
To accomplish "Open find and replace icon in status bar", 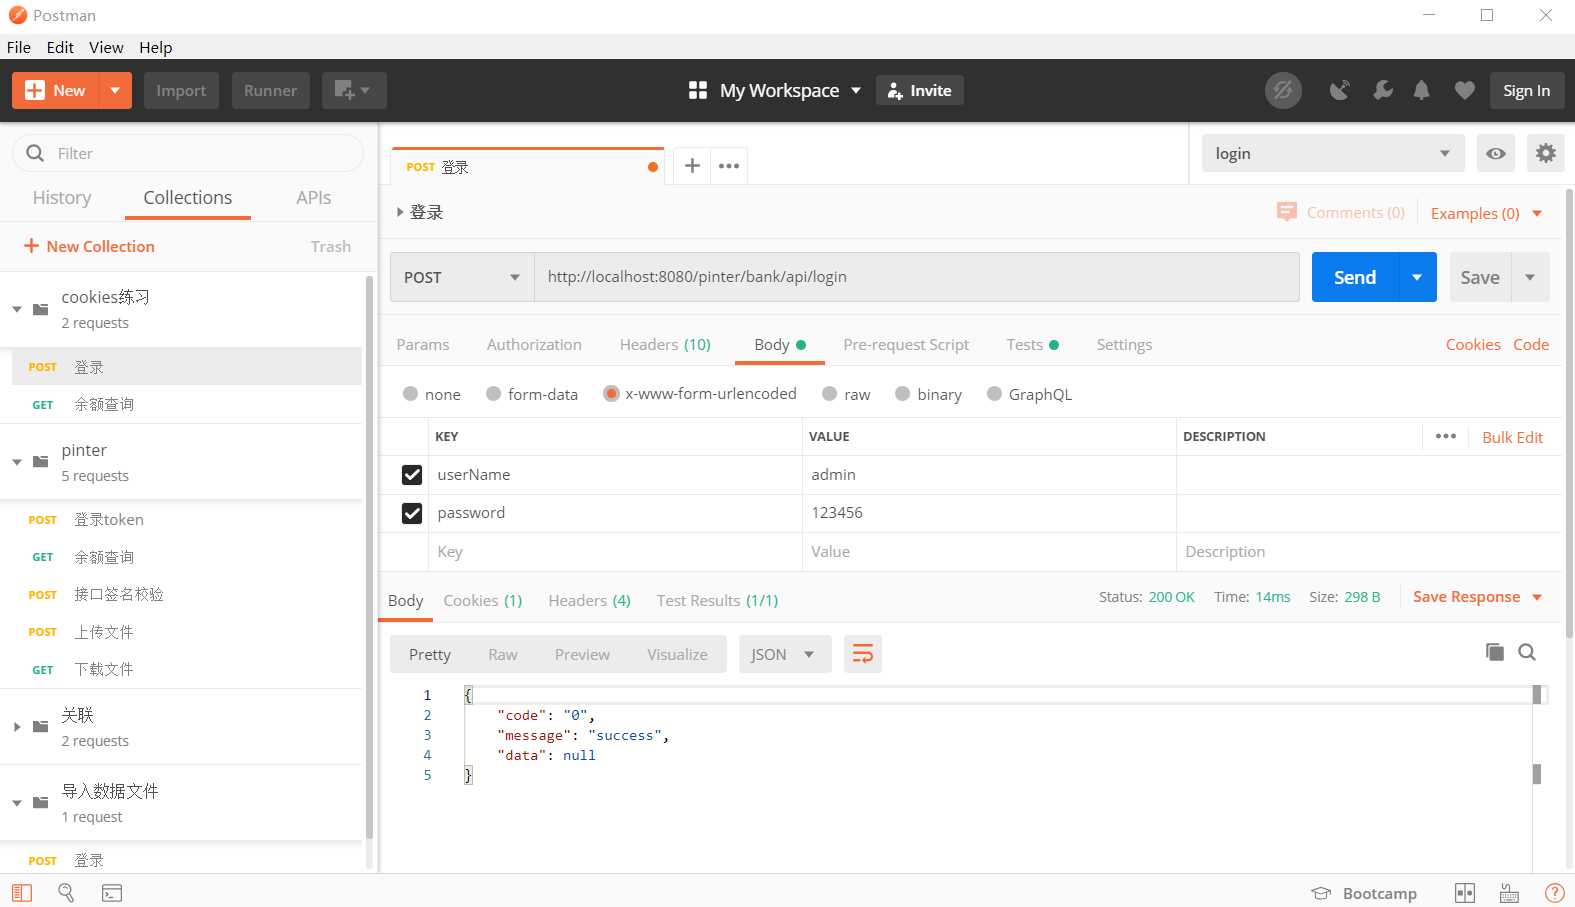I will tap(66, 893).
